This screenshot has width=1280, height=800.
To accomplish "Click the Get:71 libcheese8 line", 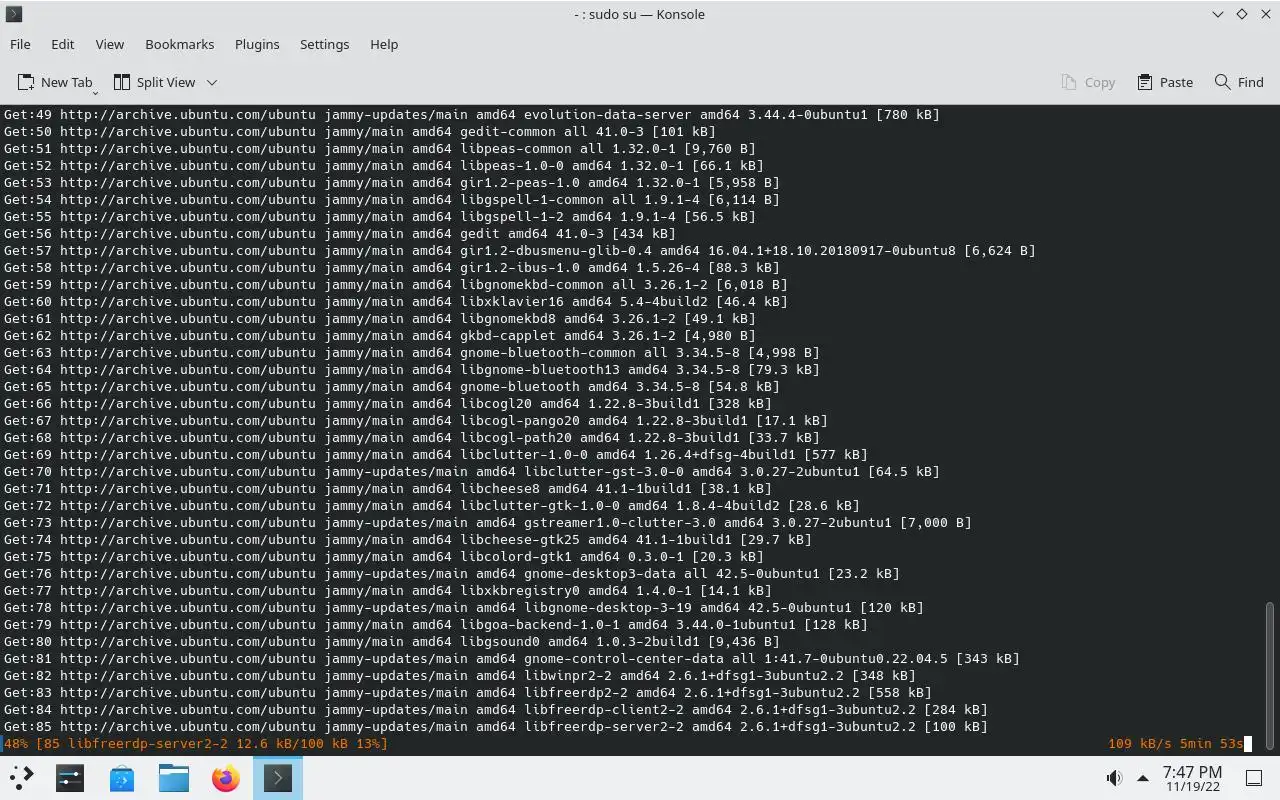I will (x=387, y=489).
